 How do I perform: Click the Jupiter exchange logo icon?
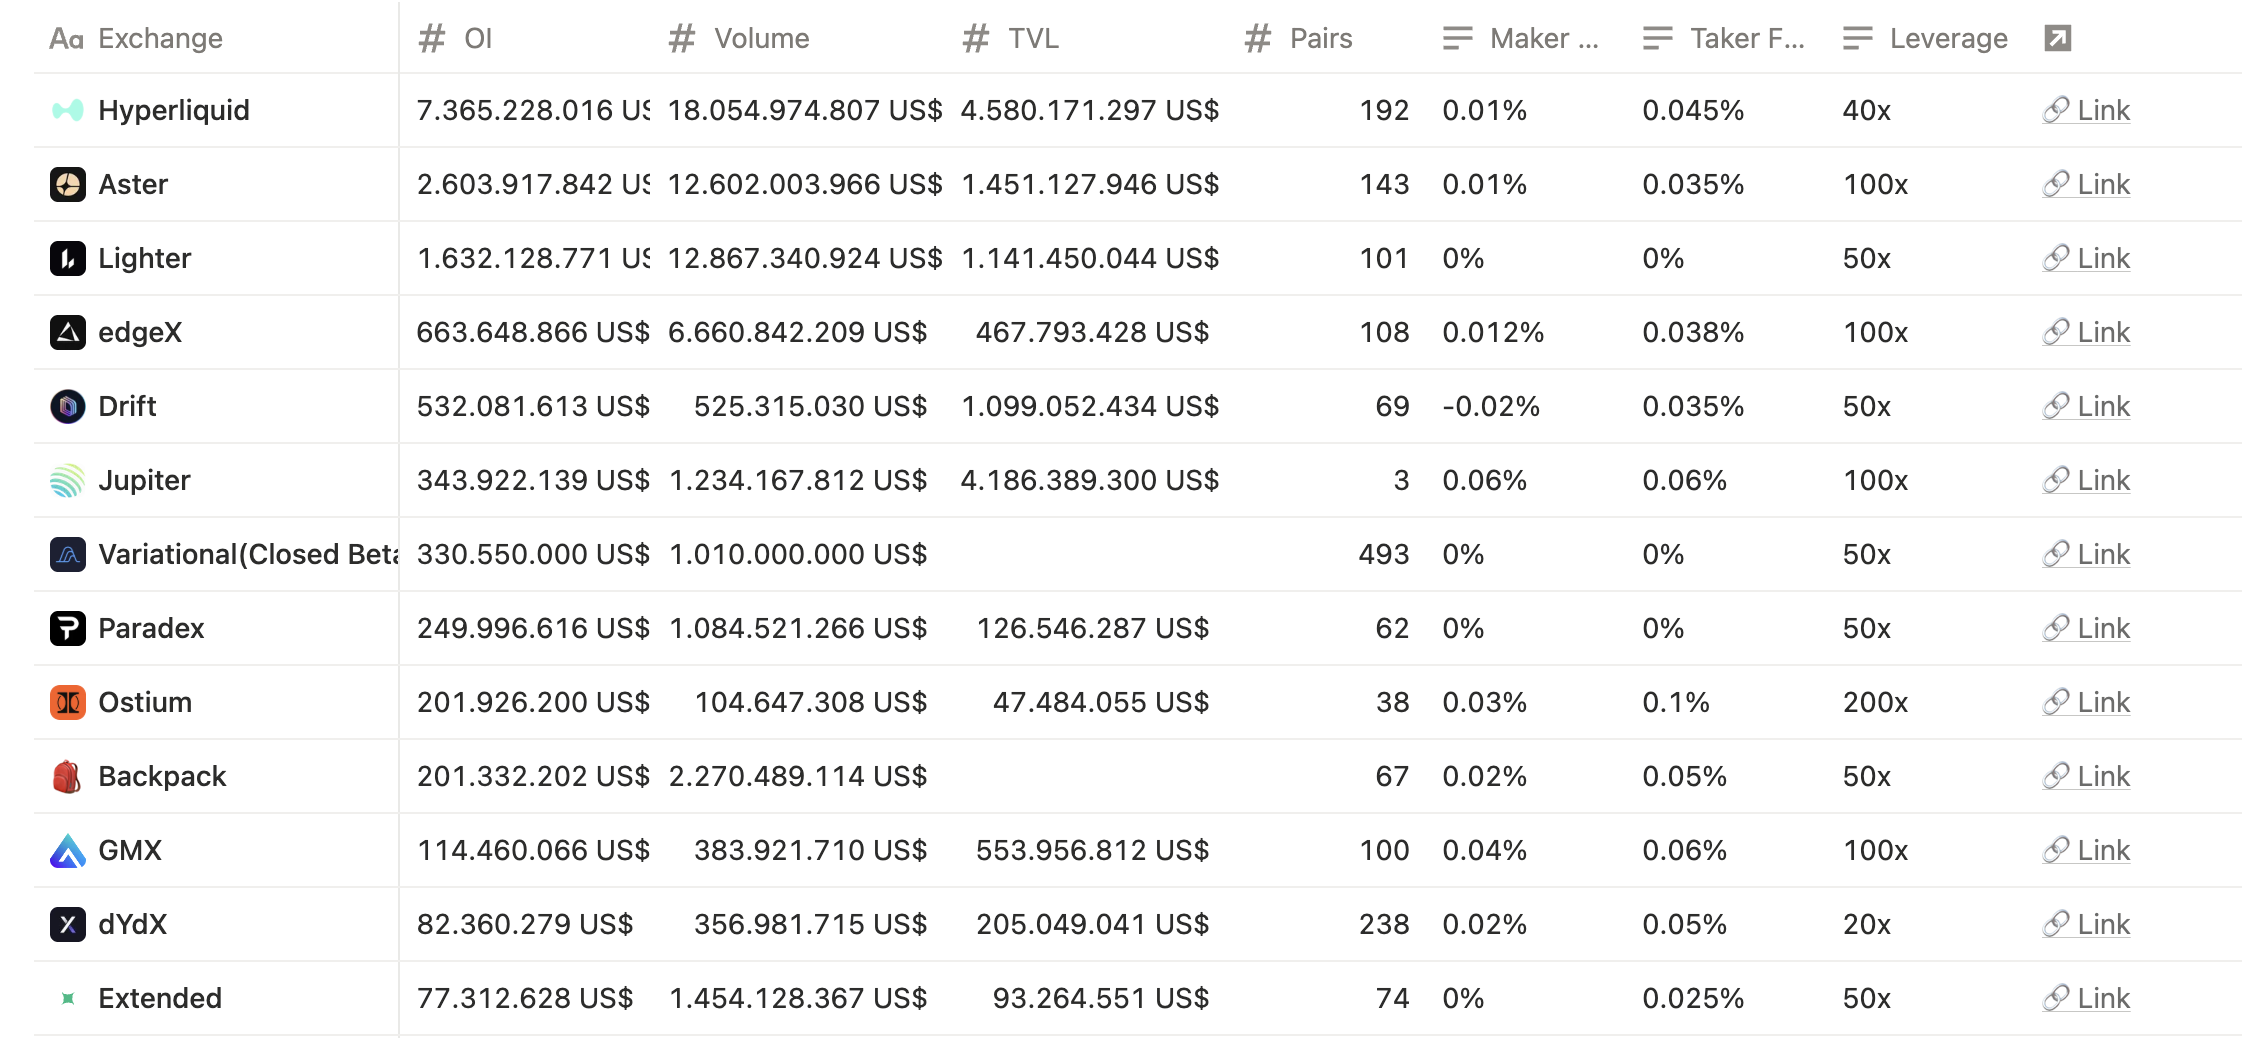coord(67,480)
